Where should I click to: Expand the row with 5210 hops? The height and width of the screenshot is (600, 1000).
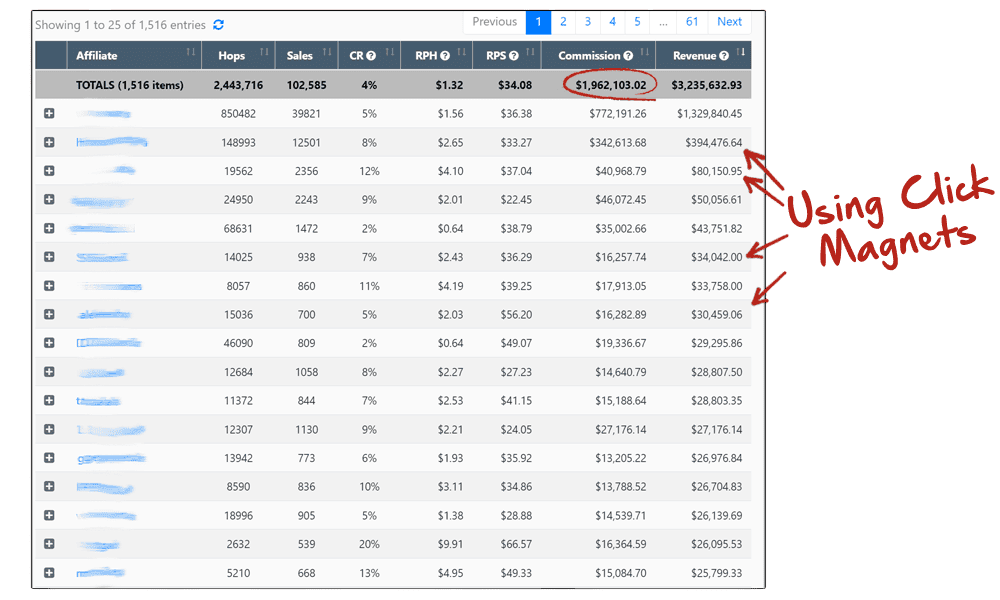point(49,573)
